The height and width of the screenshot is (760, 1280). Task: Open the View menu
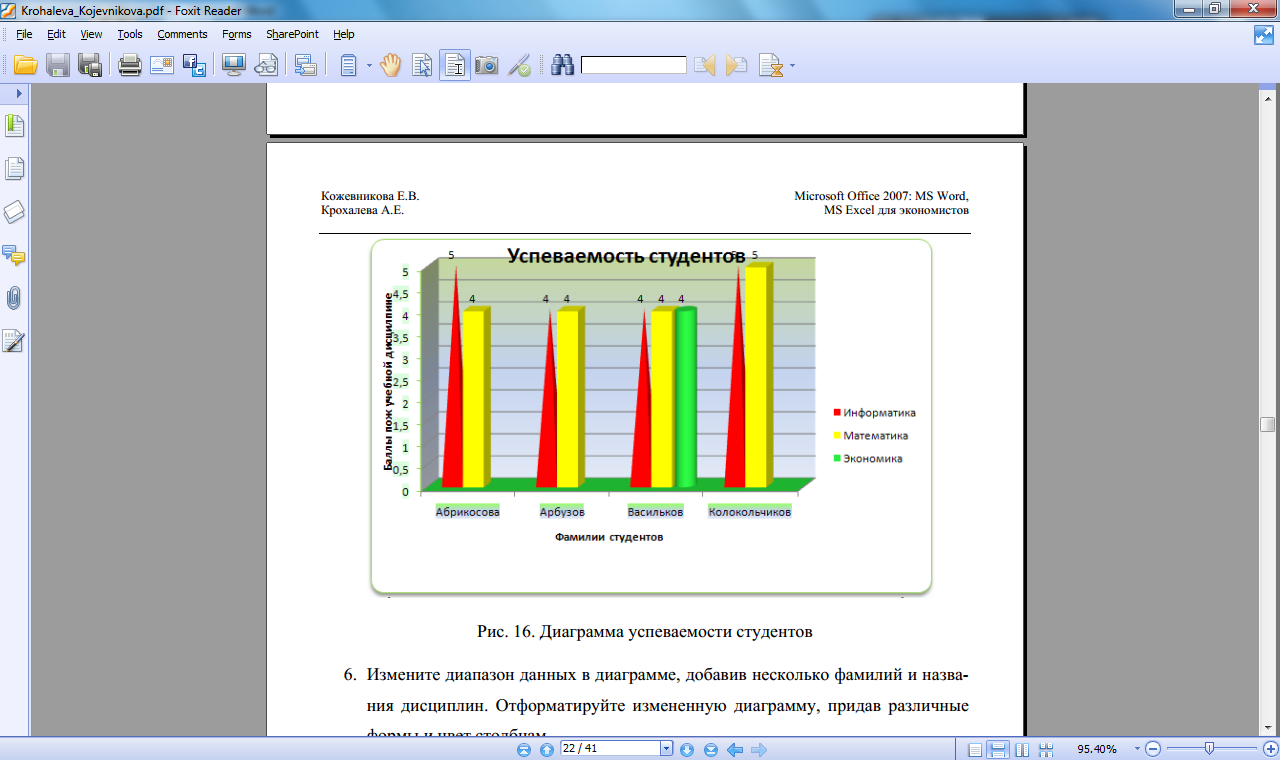[x=91, y=34]
